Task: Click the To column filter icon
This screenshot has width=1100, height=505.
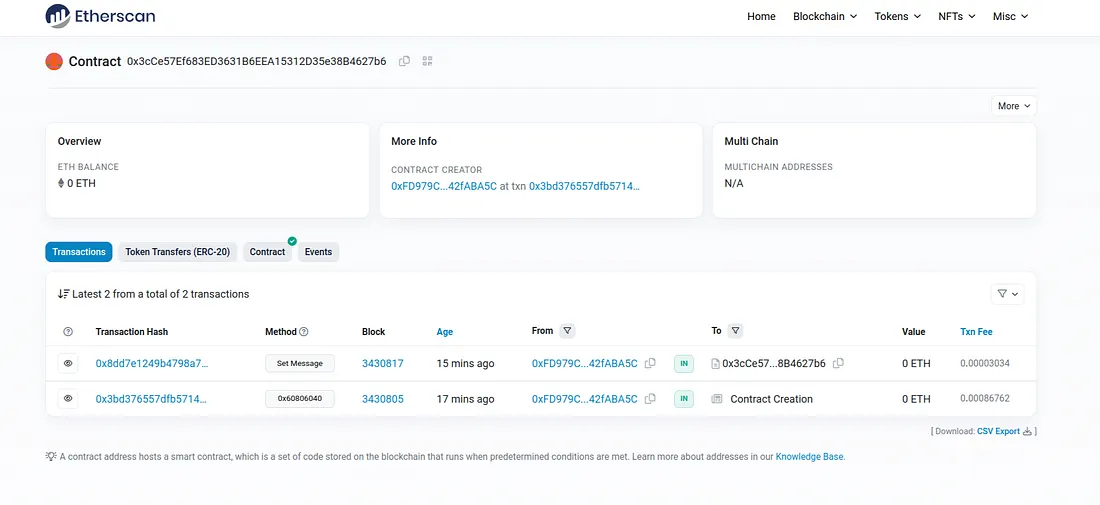Action: (x=735, y=331)
